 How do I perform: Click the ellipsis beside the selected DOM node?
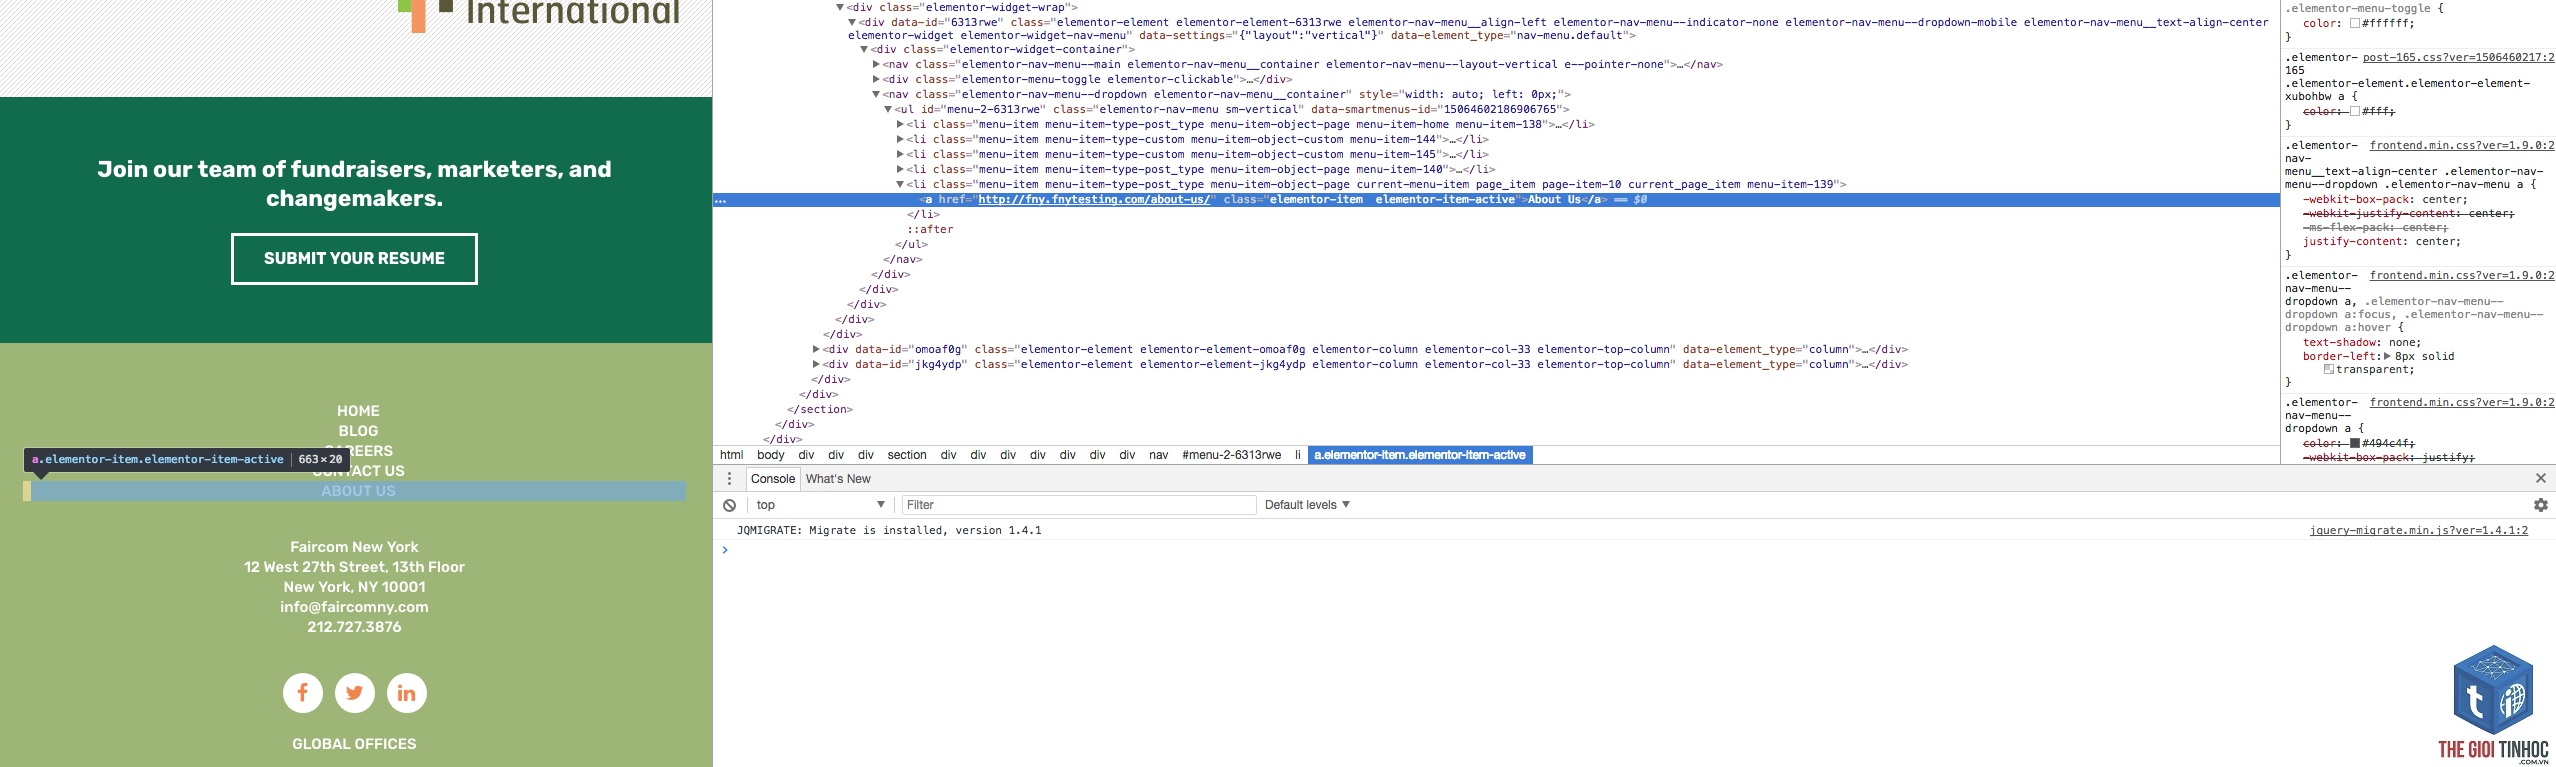[x=720, y=200]
